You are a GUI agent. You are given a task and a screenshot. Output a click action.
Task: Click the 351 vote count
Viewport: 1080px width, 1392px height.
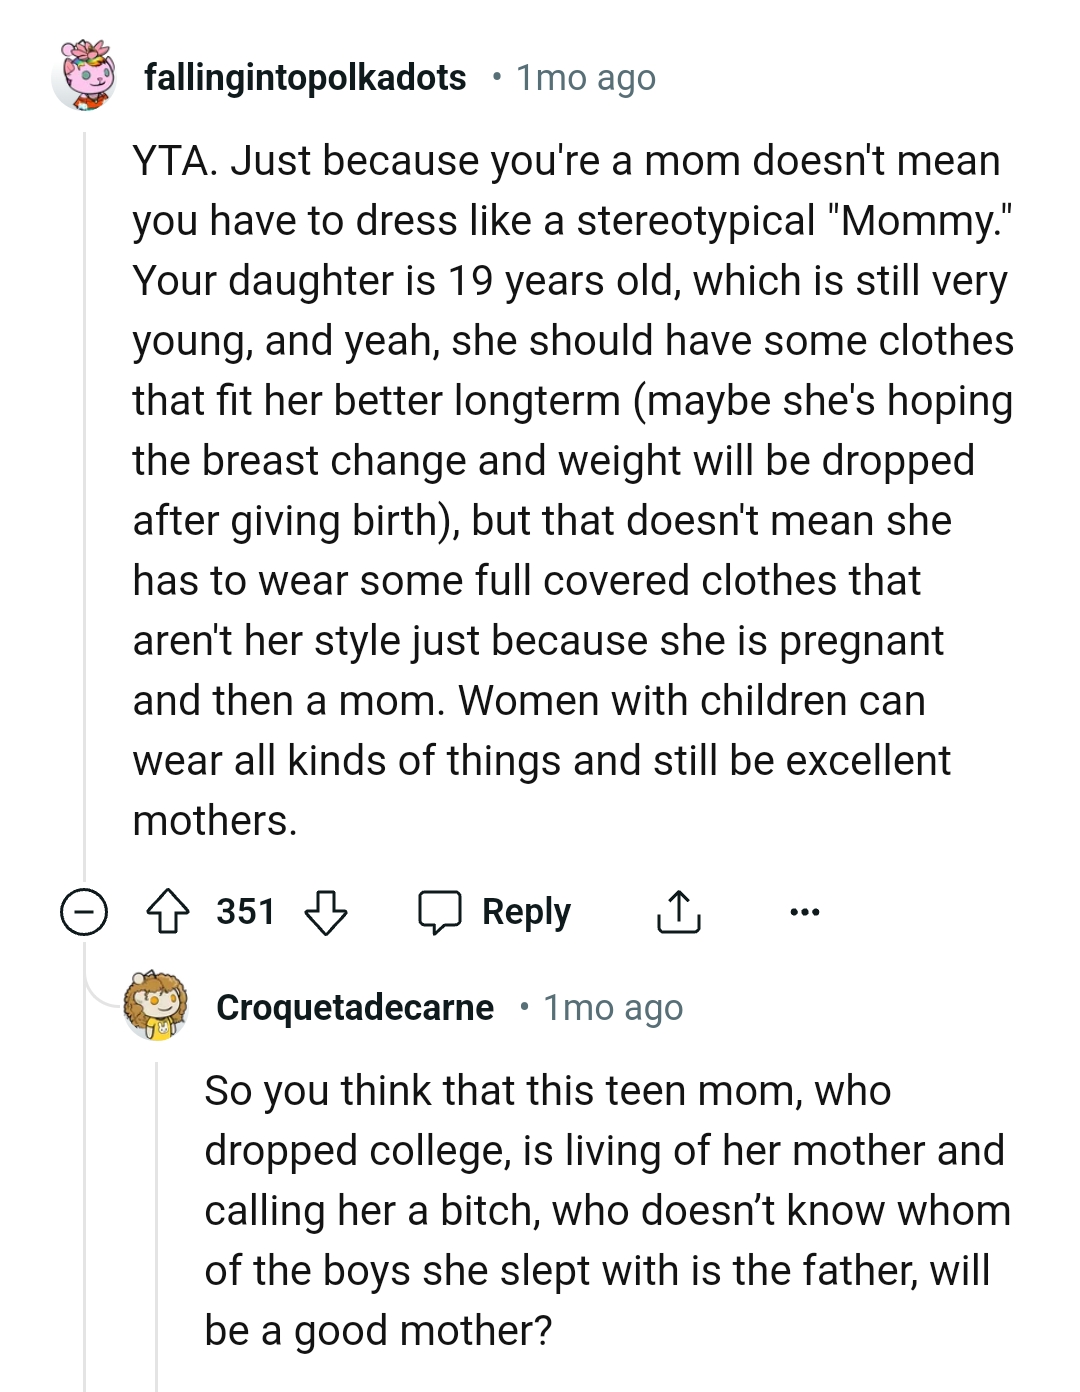coord(246,912)
